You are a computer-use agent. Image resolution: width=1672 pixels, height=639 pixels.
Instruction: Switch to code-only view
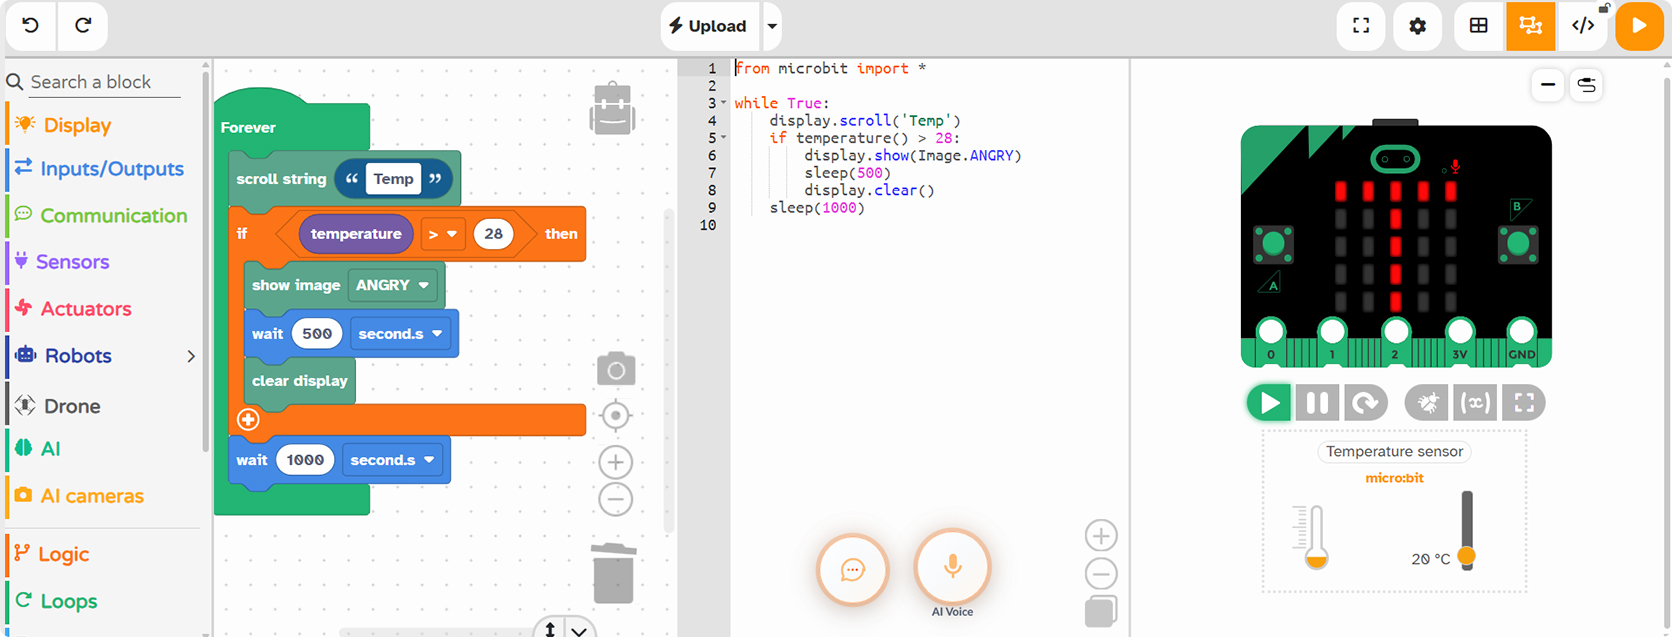(x=1583, y=26)
